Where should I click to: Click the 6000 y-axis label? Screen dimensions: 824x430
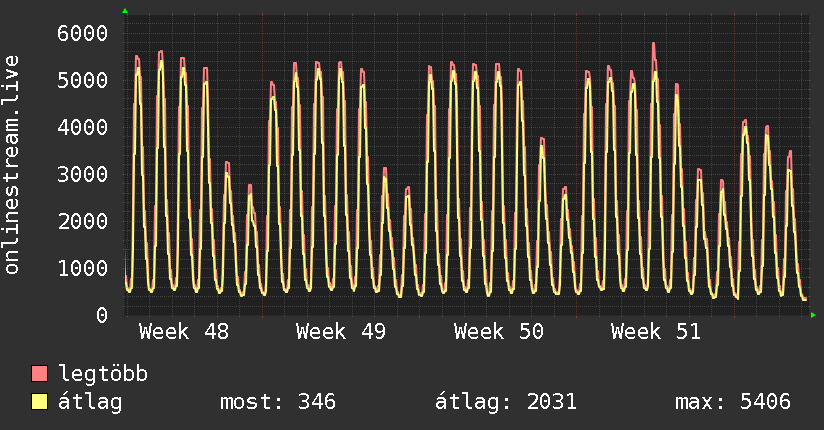pyautogui.click(x=83, y=33)
